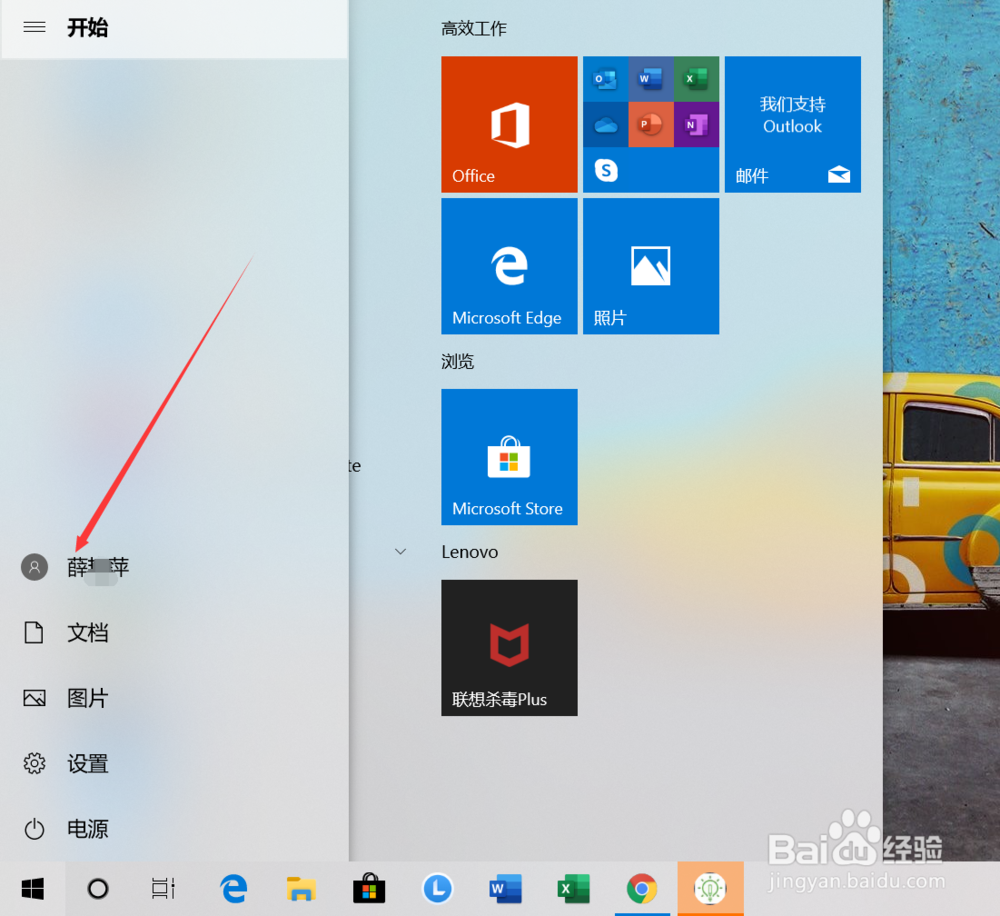Screen dimensions: 1000x916
Task: Click the Windows Start button on taskbar
Action: tap(33, 889)
